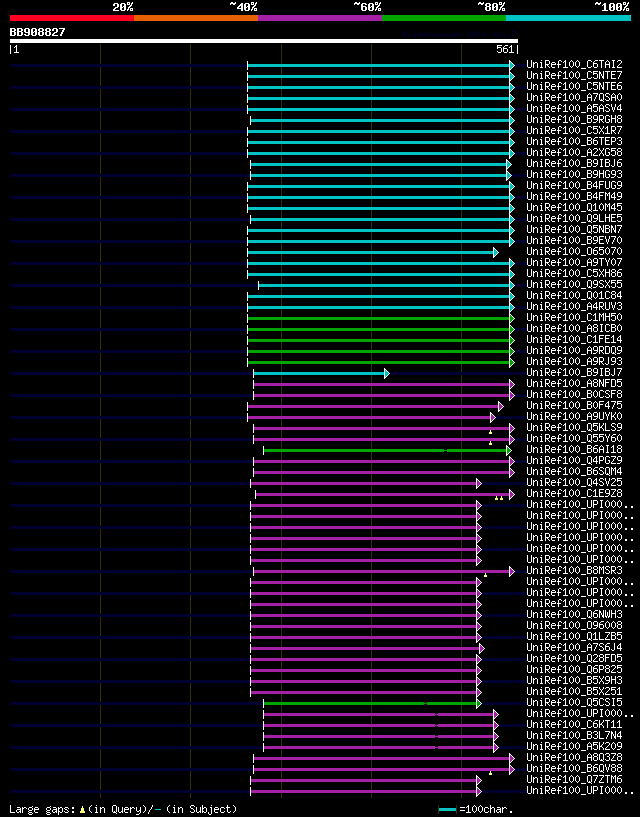Select the UniRef100_A9TY07 label

[574, 262]
